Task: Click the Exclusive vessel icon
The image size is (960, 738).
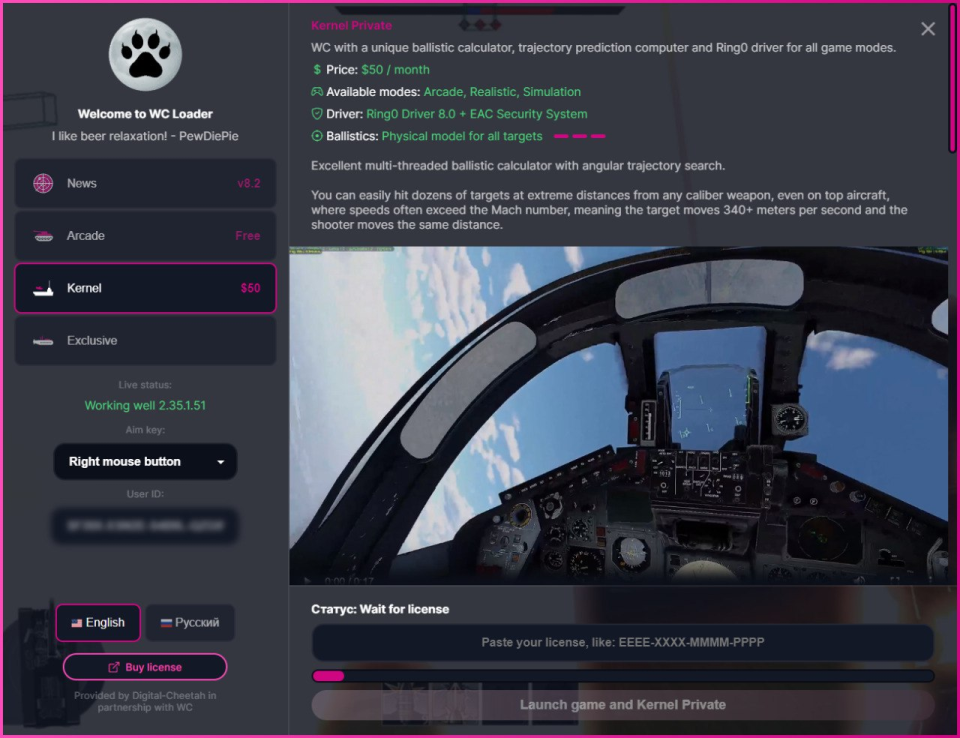Action: pyautogui.click(x=43, y=341)
